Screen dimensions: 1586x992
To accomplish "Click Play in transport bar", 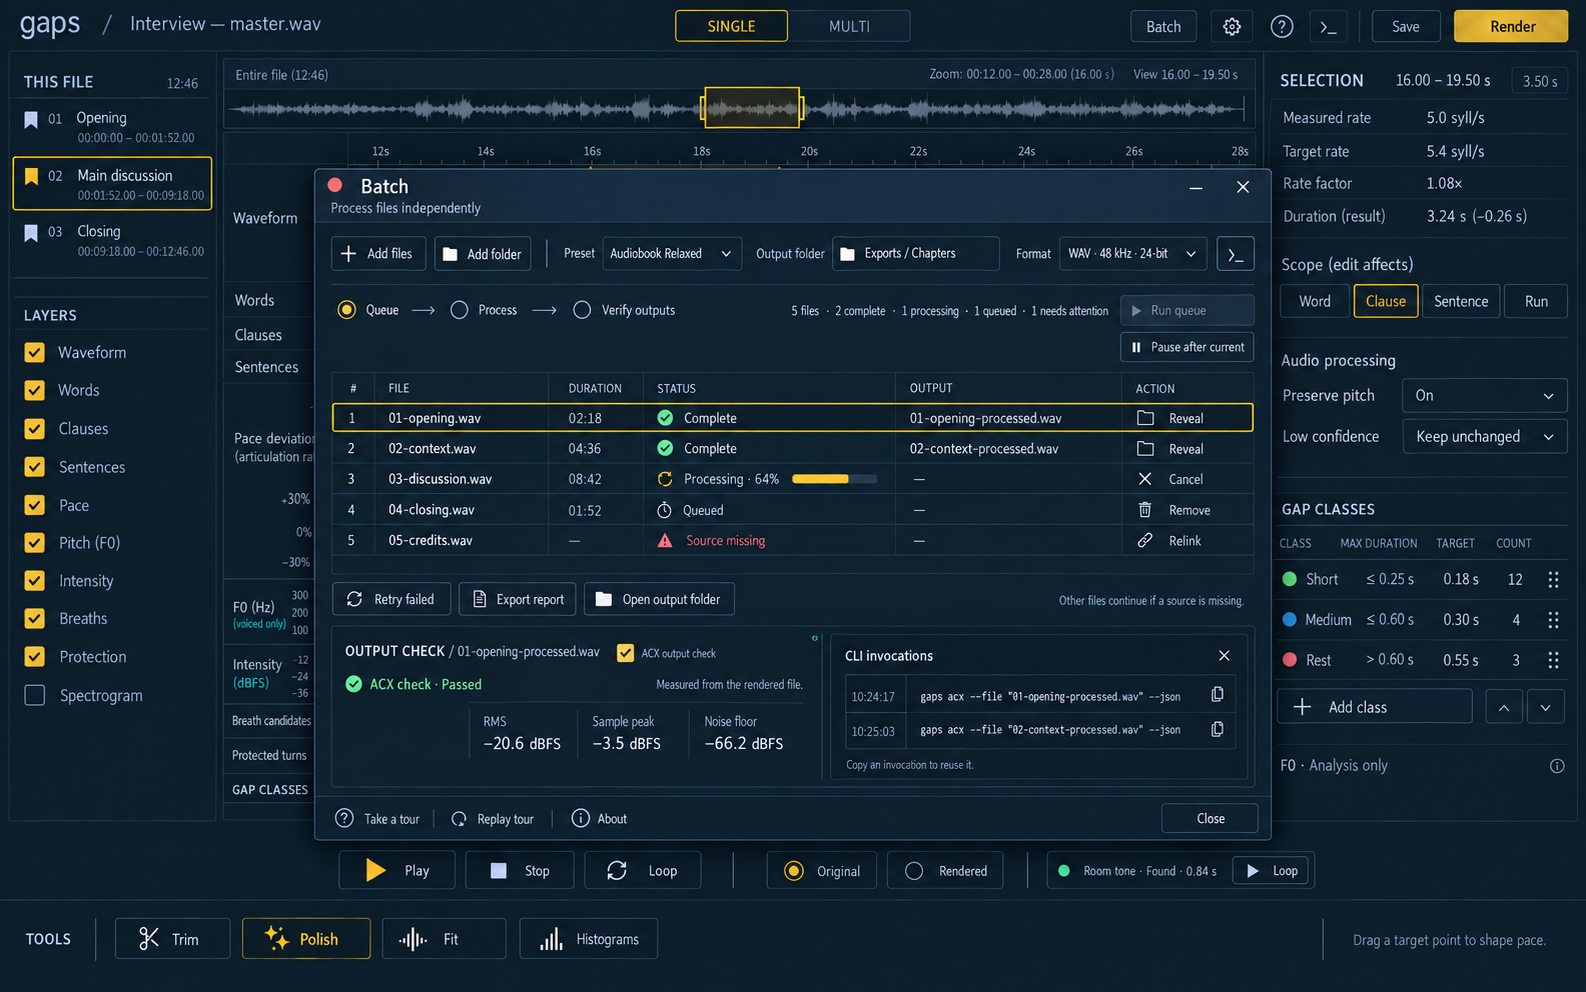I will [397, 871].
